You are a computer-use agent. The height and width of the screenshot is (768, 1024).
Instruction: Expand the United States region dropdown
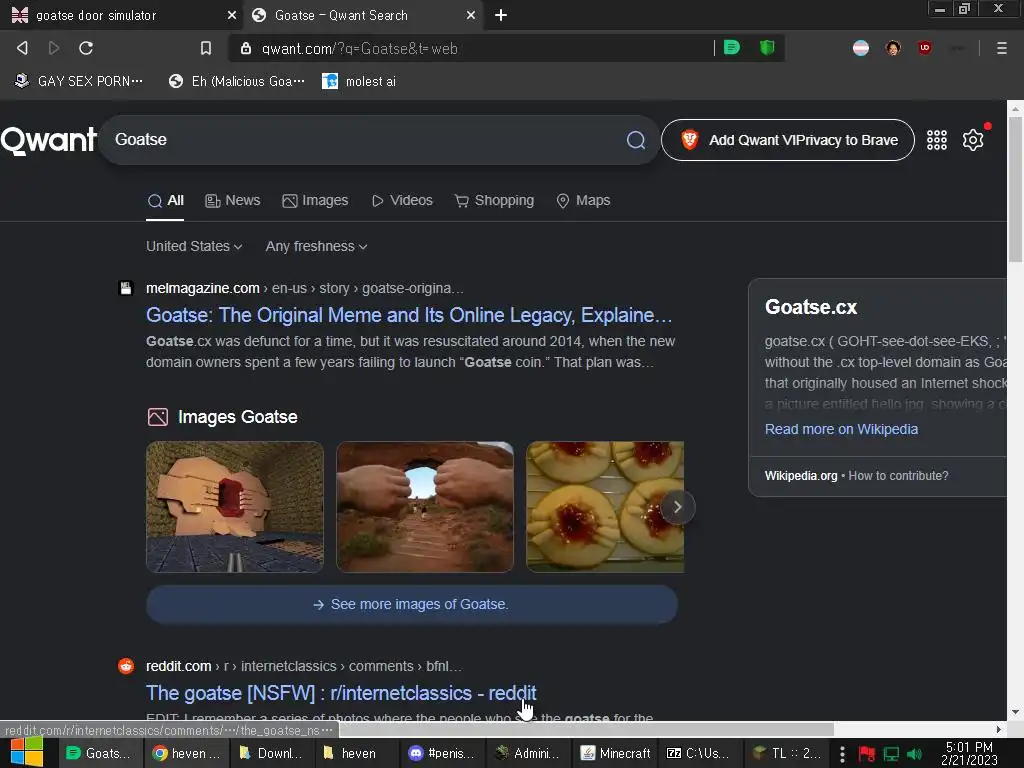194,246
